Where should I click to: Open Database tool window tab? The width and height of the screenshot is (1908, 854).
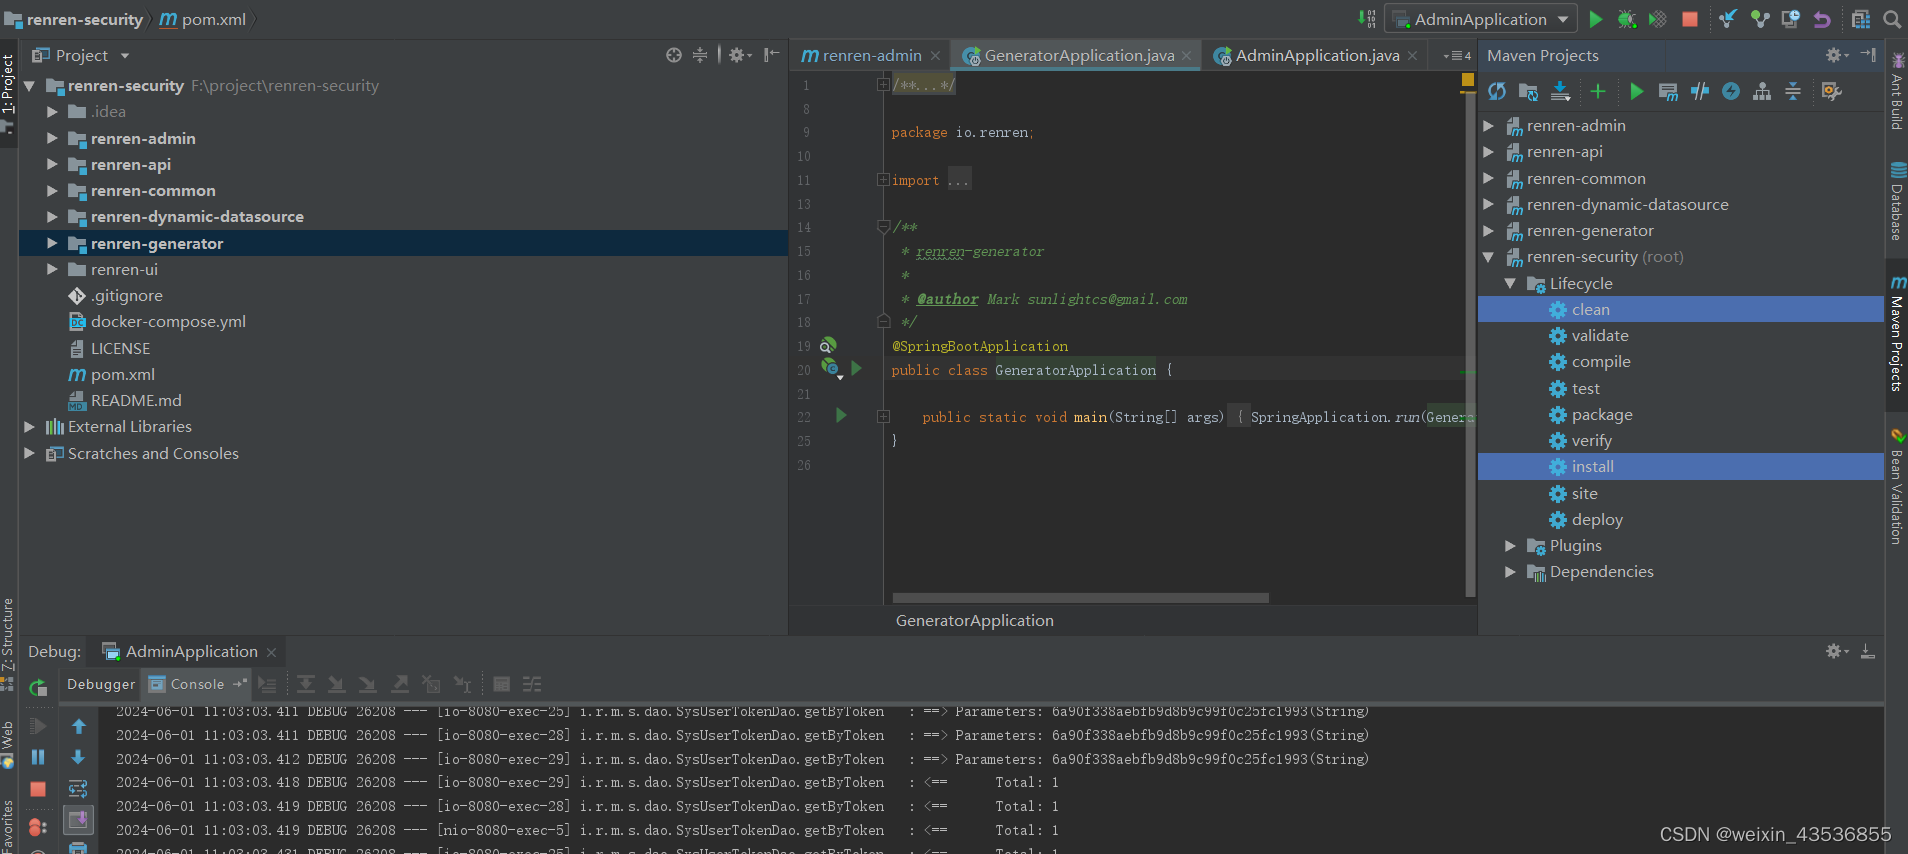[1897, 200]
